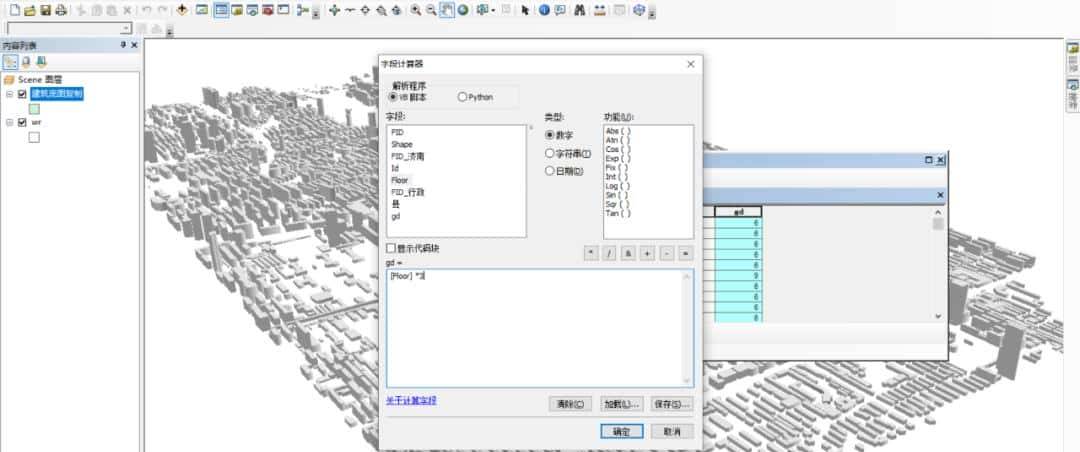Select the Python parser radio button
The image size is (1080, 452).
pos(462,97)
